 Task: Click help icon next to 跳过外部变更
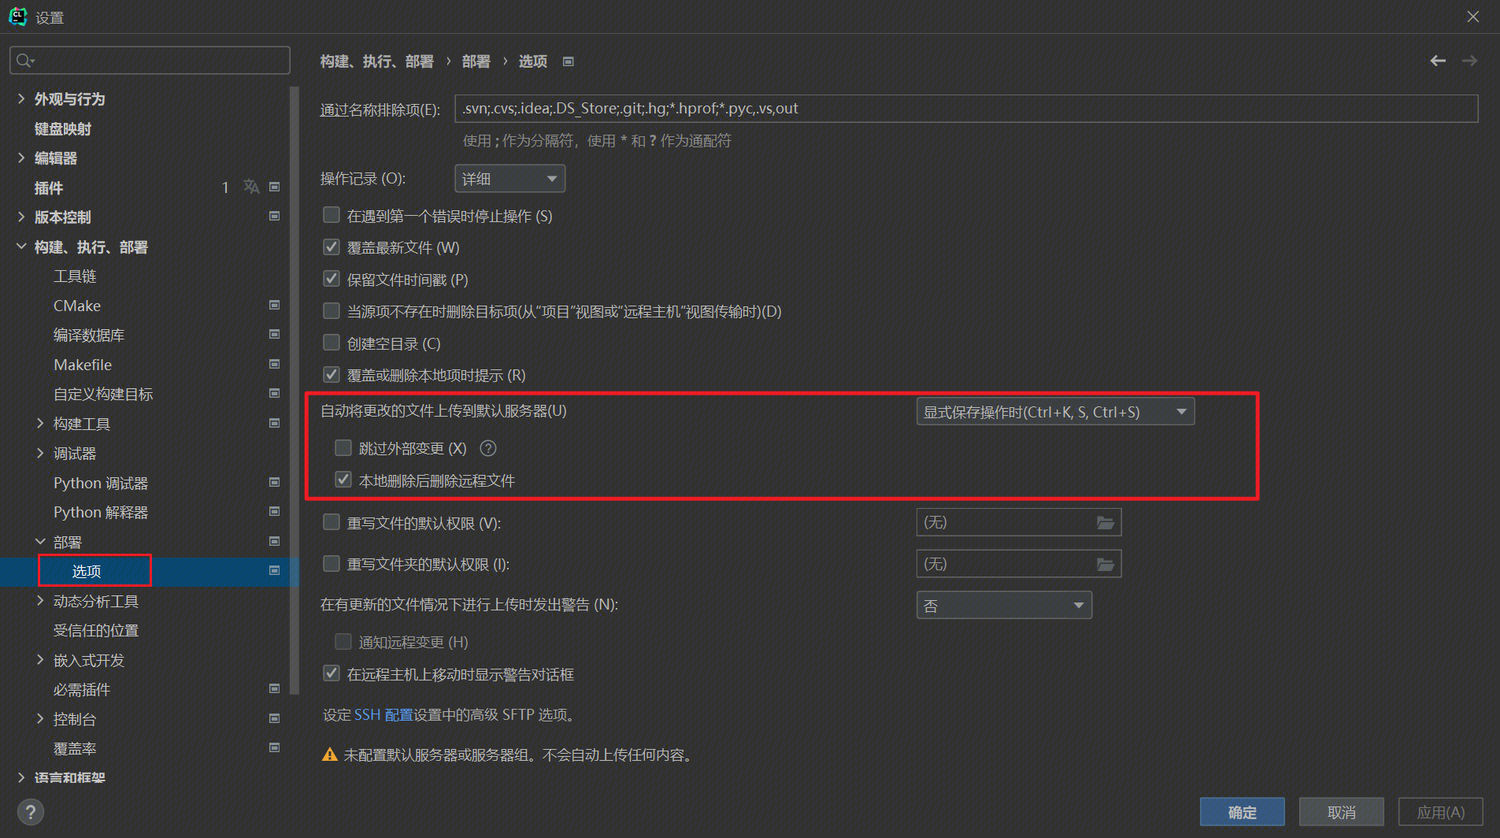[488, 449]
